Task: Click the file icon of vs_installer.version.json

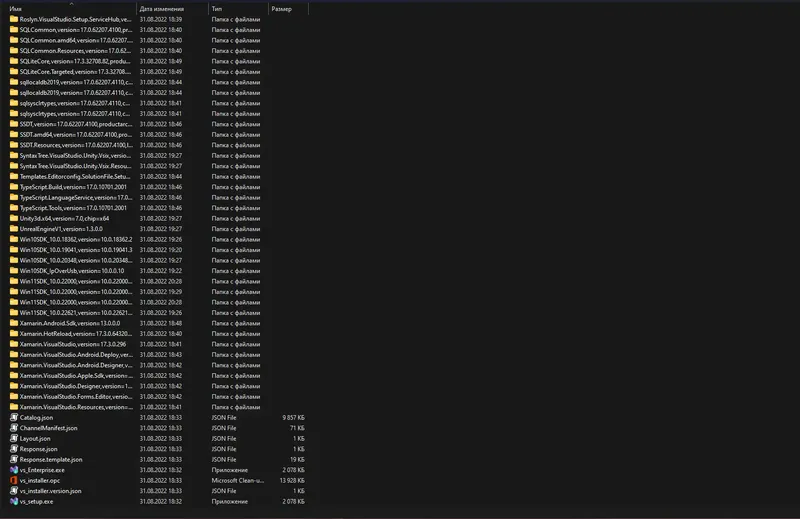Action: click(14, 490)
